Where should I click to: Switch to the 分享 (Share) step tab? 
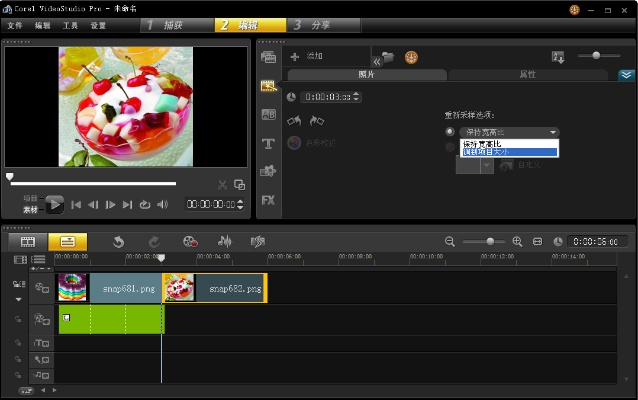coord(322,24)
